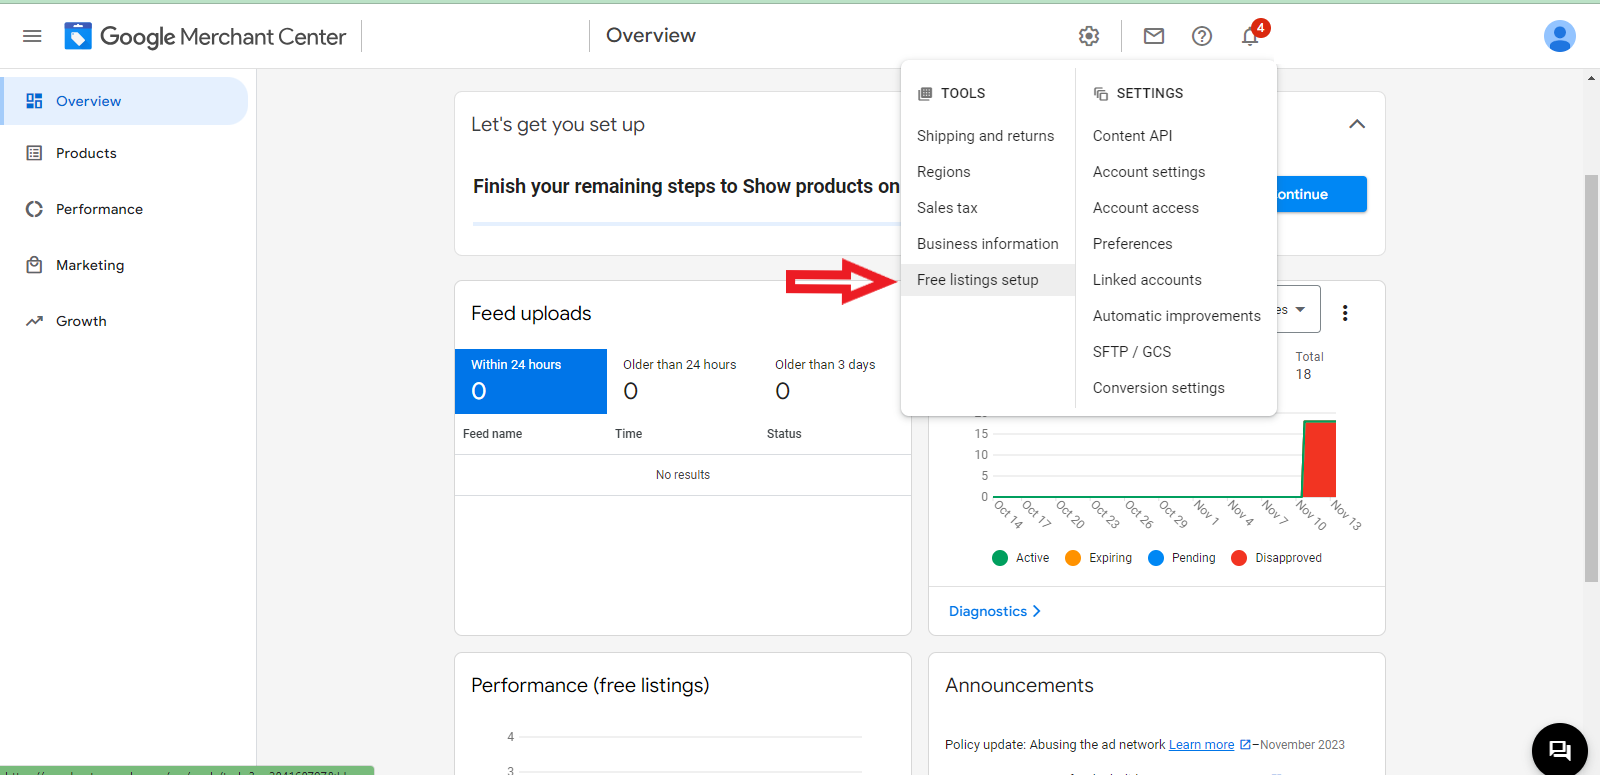The width and height of the screenshot is (1600, 775).
Task: Click the Google Merchant Center logo
Action: click(205, 36)
